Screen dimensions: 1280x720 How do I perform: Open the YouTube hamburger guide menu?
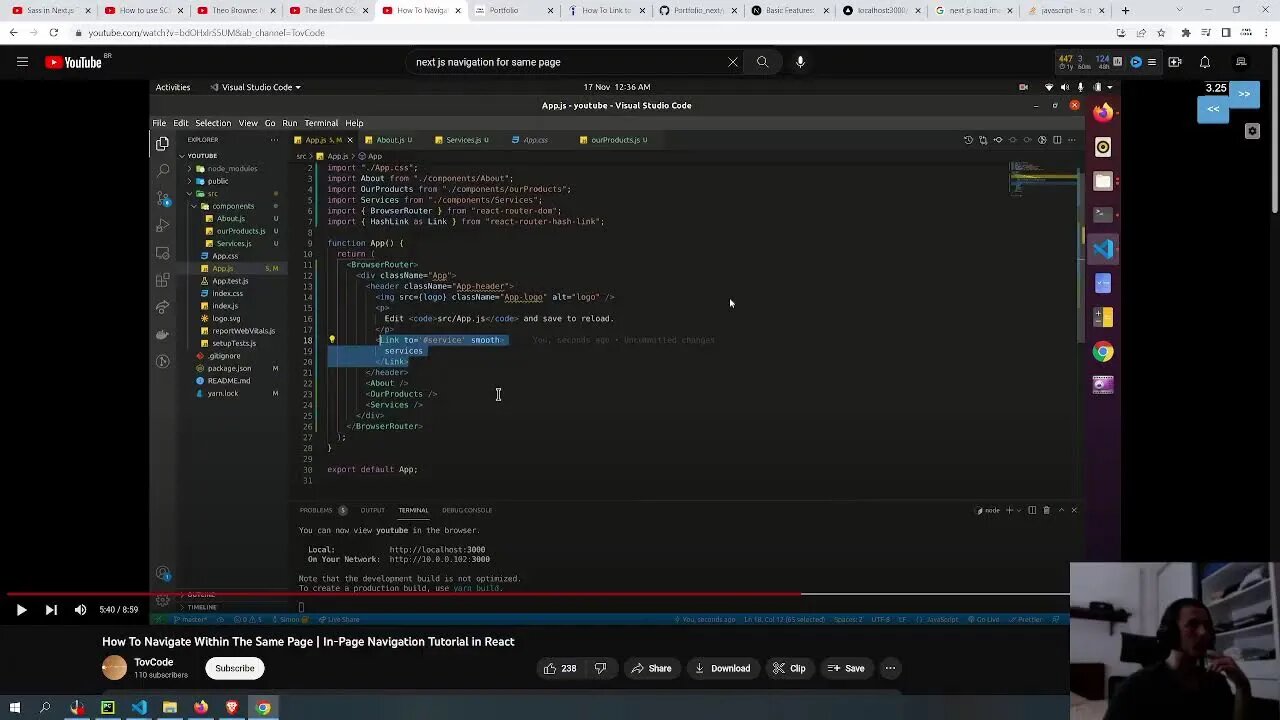(x=22, y=62)
